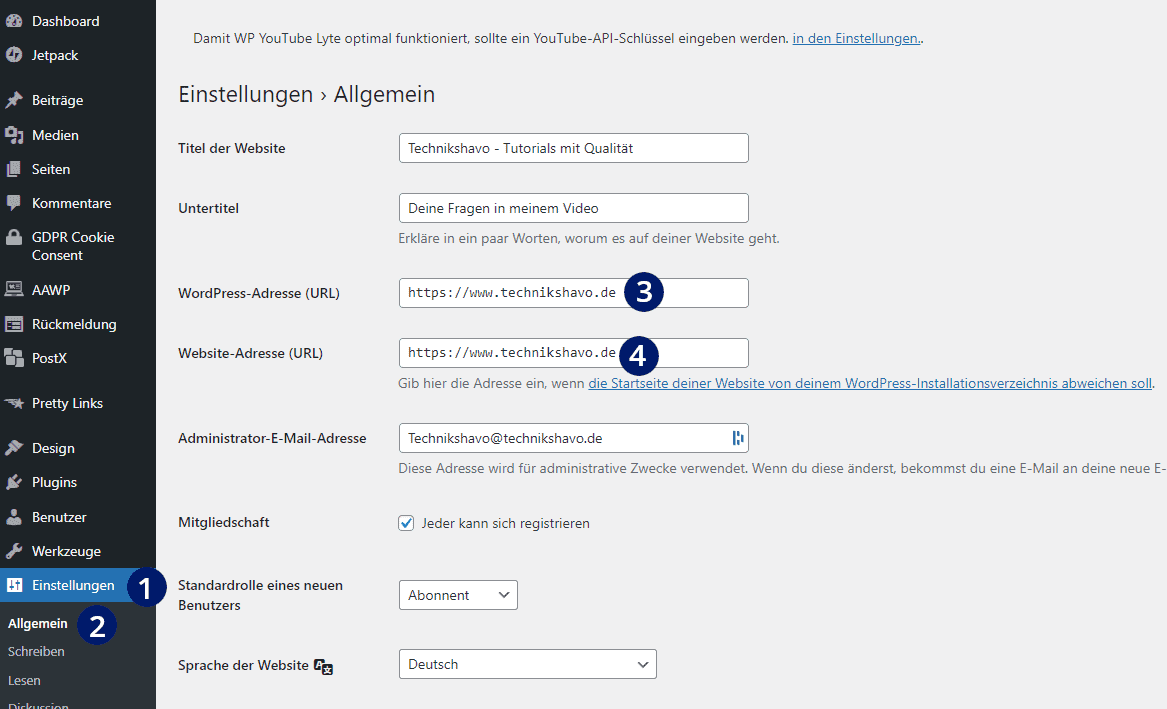Click the password manager icon in email field
Image resolution: width=1167 pixels, height=709 pixels.
pos(738,438)
